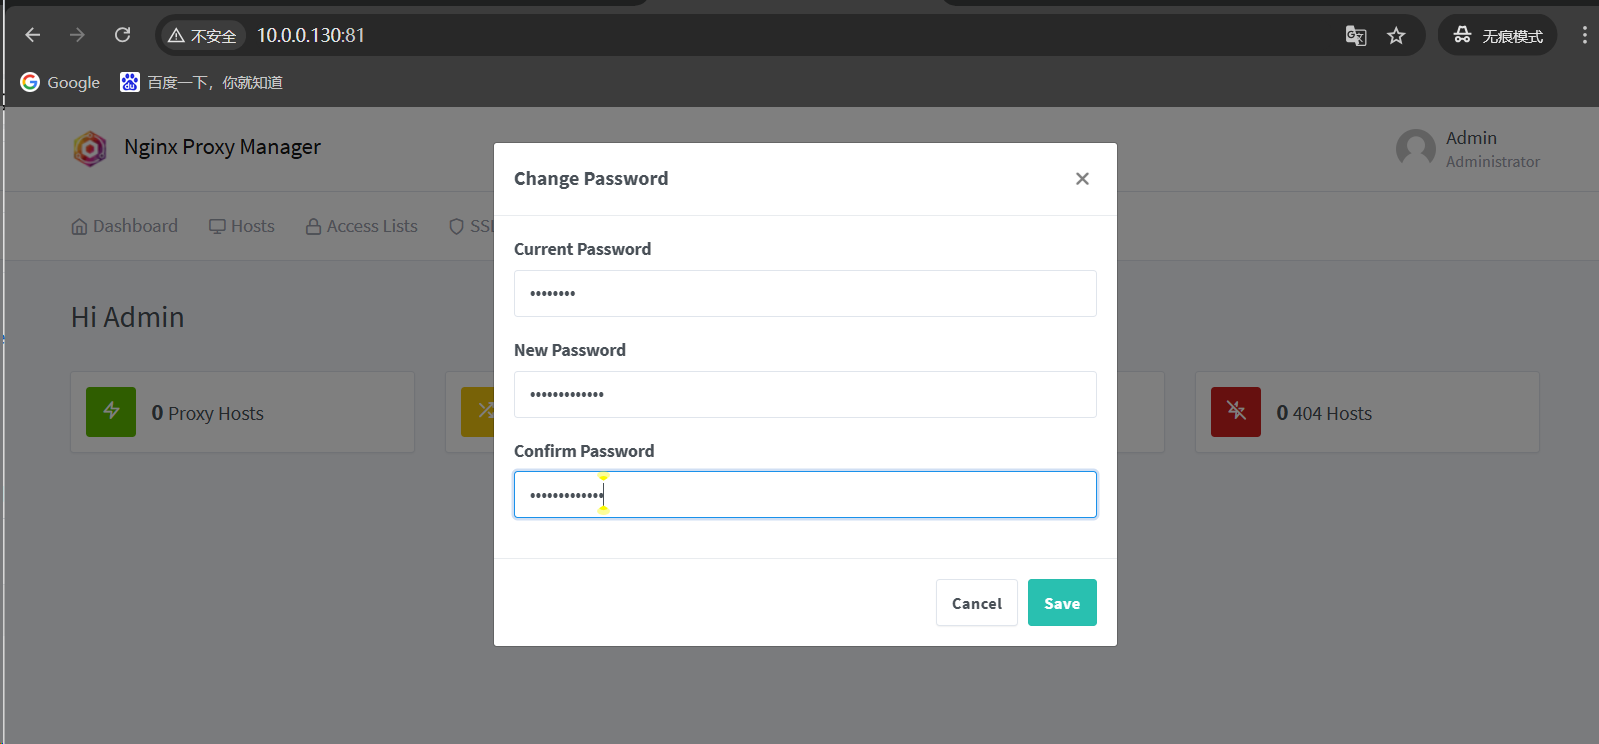Image resolution: width=1599 pixels, height=744 pixels.
Task: Click the Nginx Proxy Manager logo icon
Action: 90,148
